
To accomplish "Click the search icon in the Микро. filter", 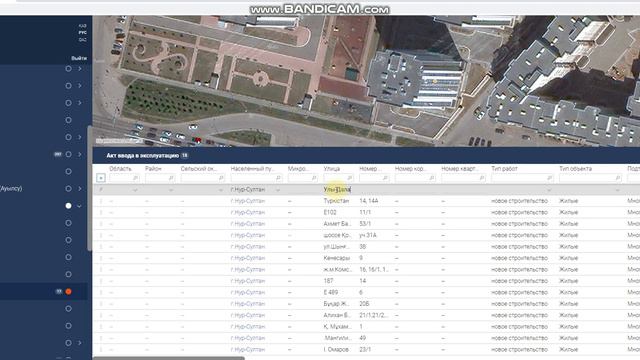I will pyautogui.click(x=314, y=178).
